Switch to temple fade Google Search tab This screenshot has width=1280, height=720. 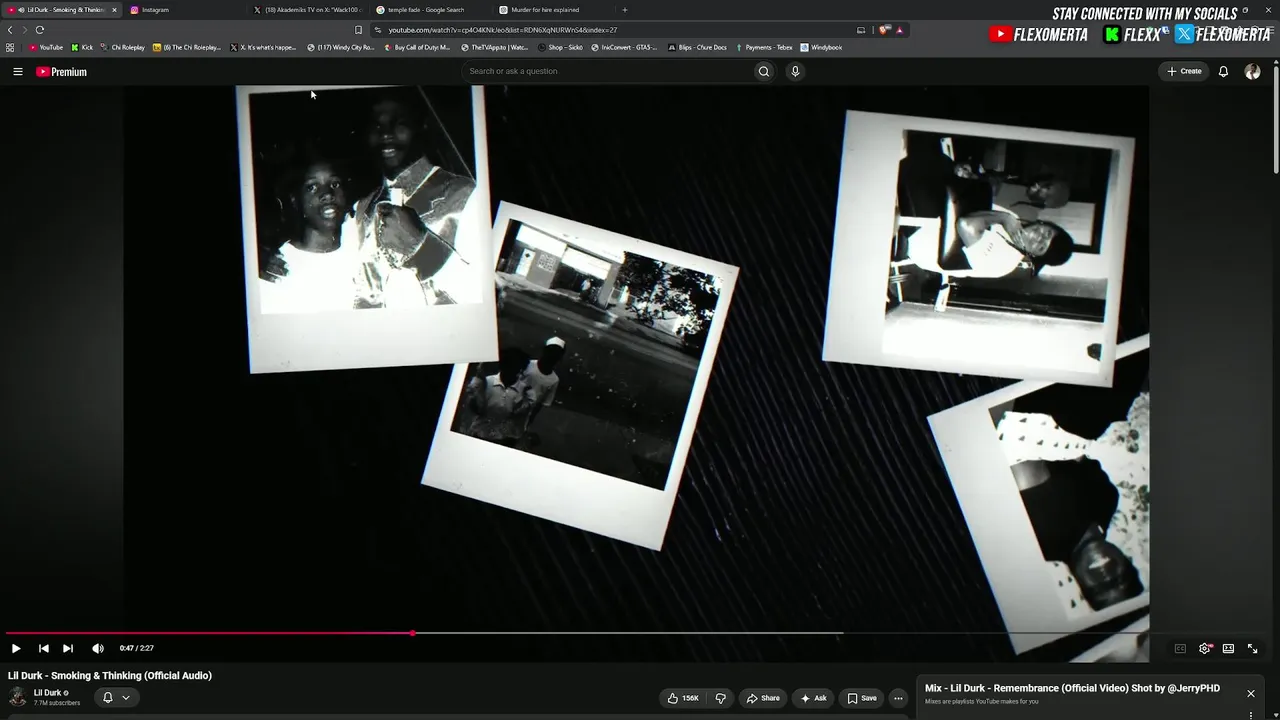point(431,10)
